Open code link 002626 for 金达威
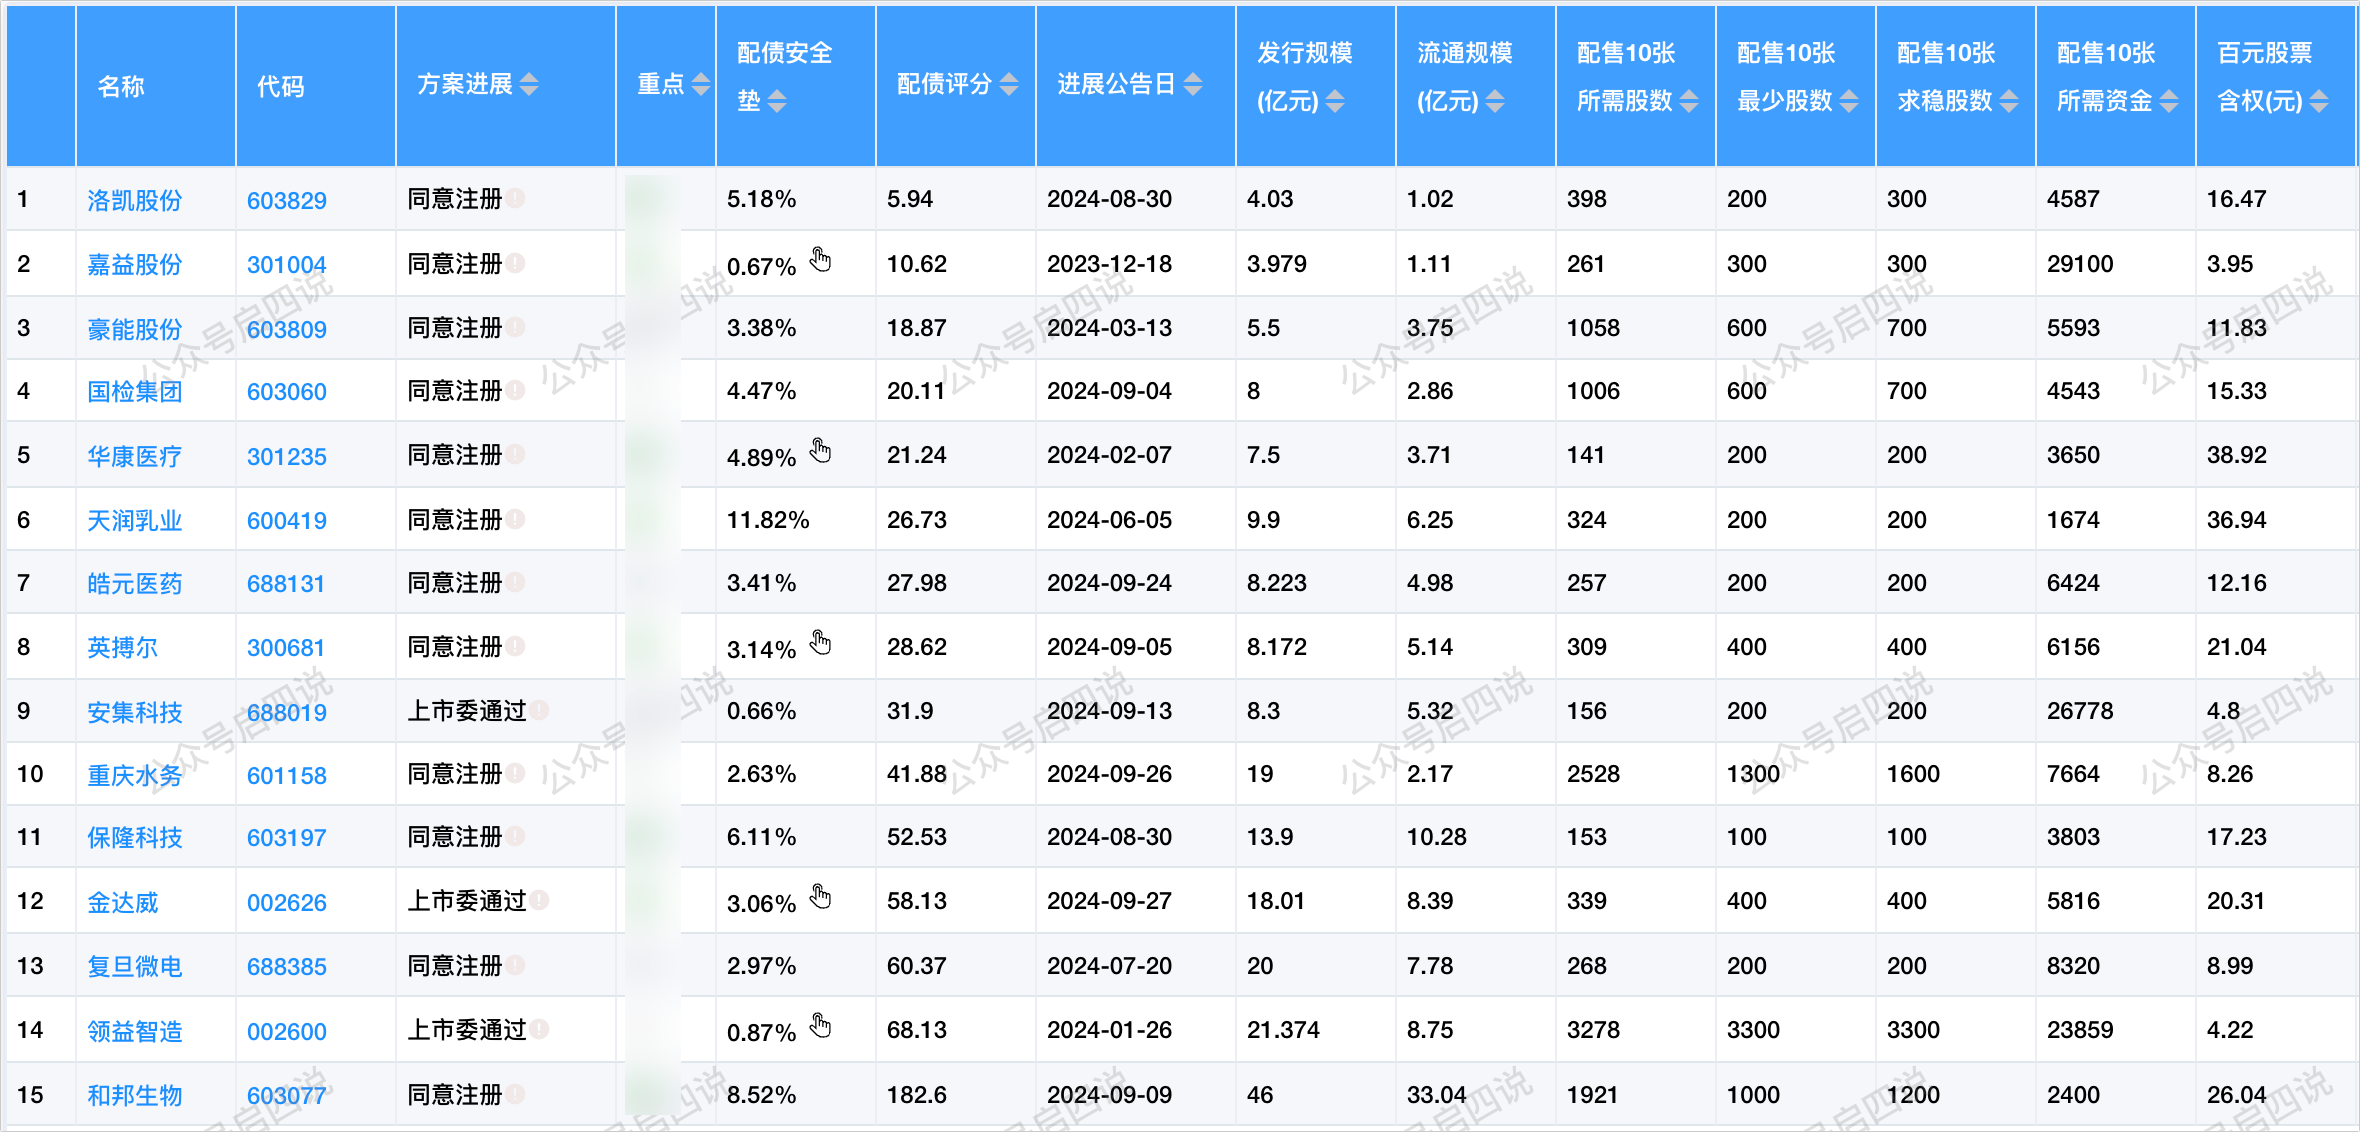 (286, 902)
